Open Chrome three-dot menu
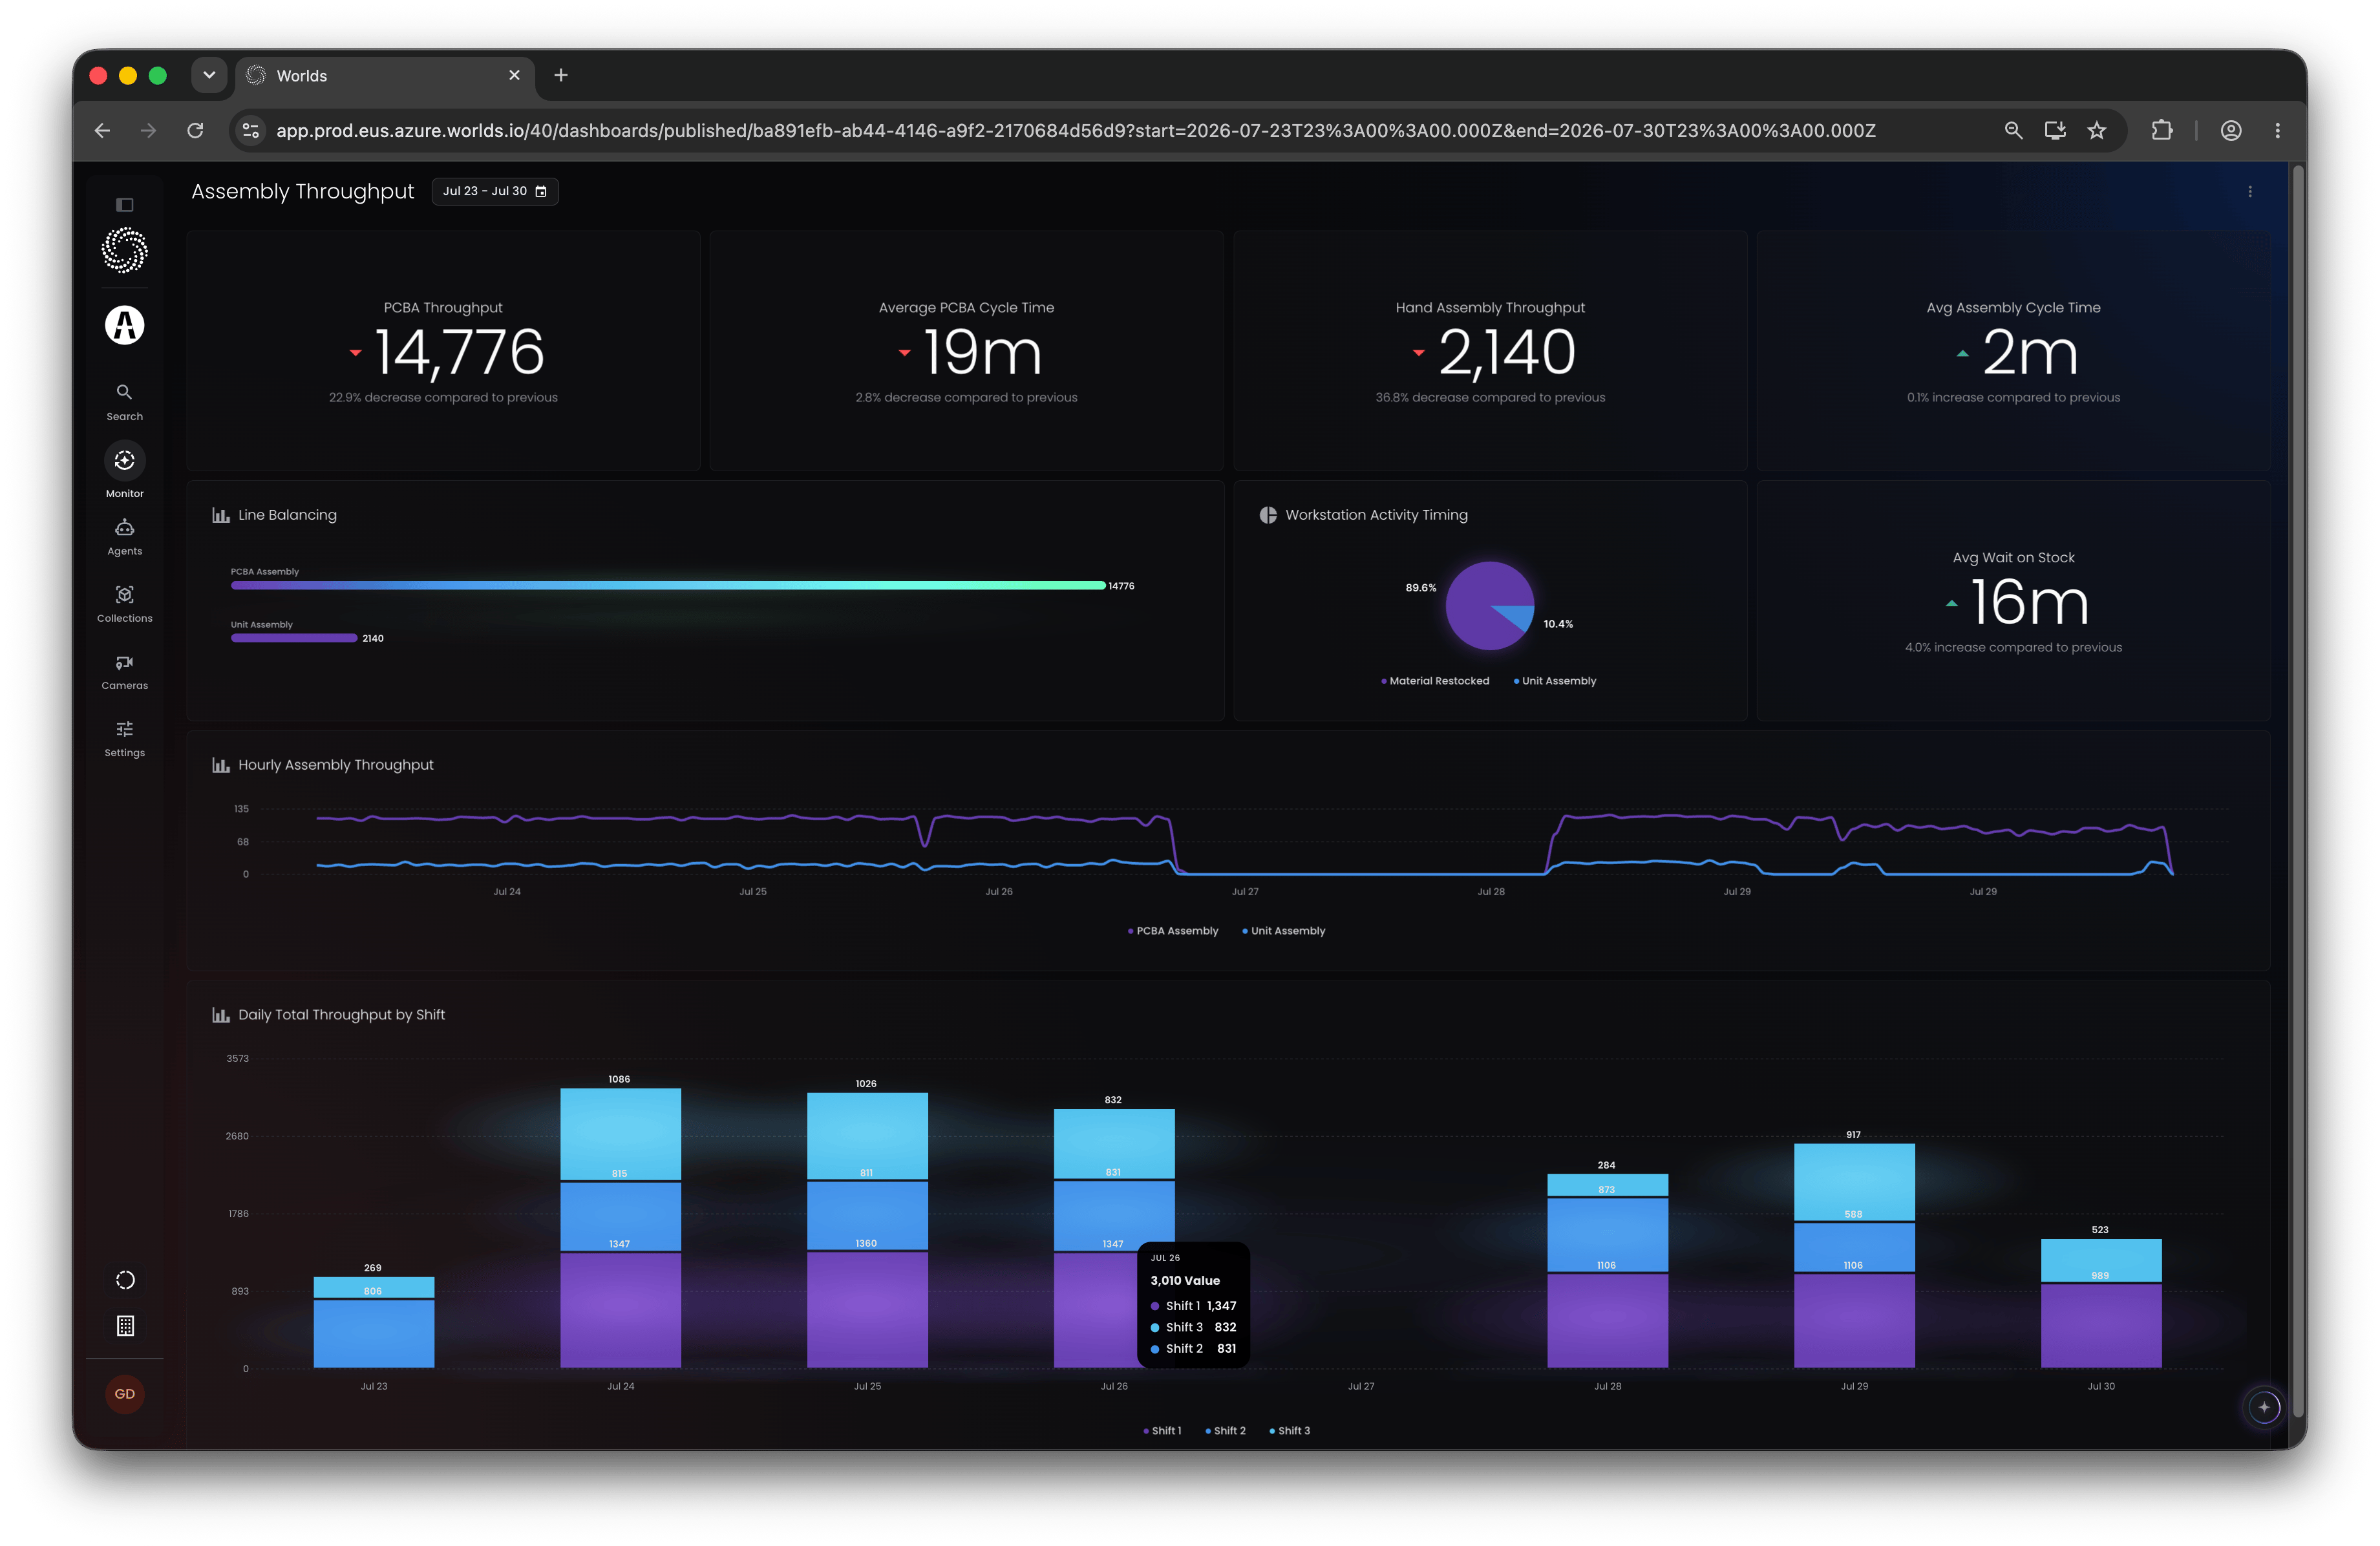2380x1546 pixels. coord(2278,131)
